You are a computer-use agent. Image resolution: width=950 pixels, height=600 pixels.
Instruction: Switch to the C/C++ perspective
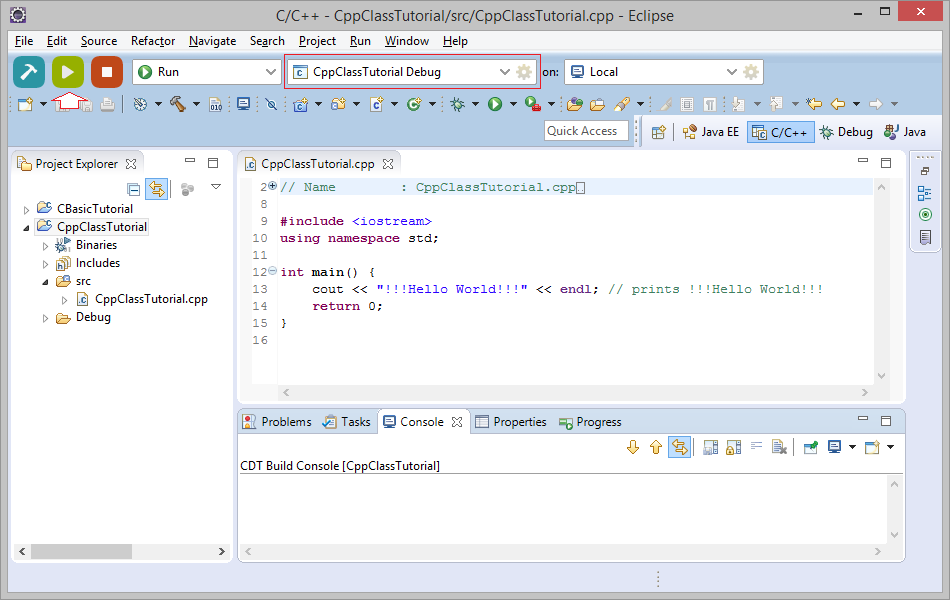(x=780, y=132)
